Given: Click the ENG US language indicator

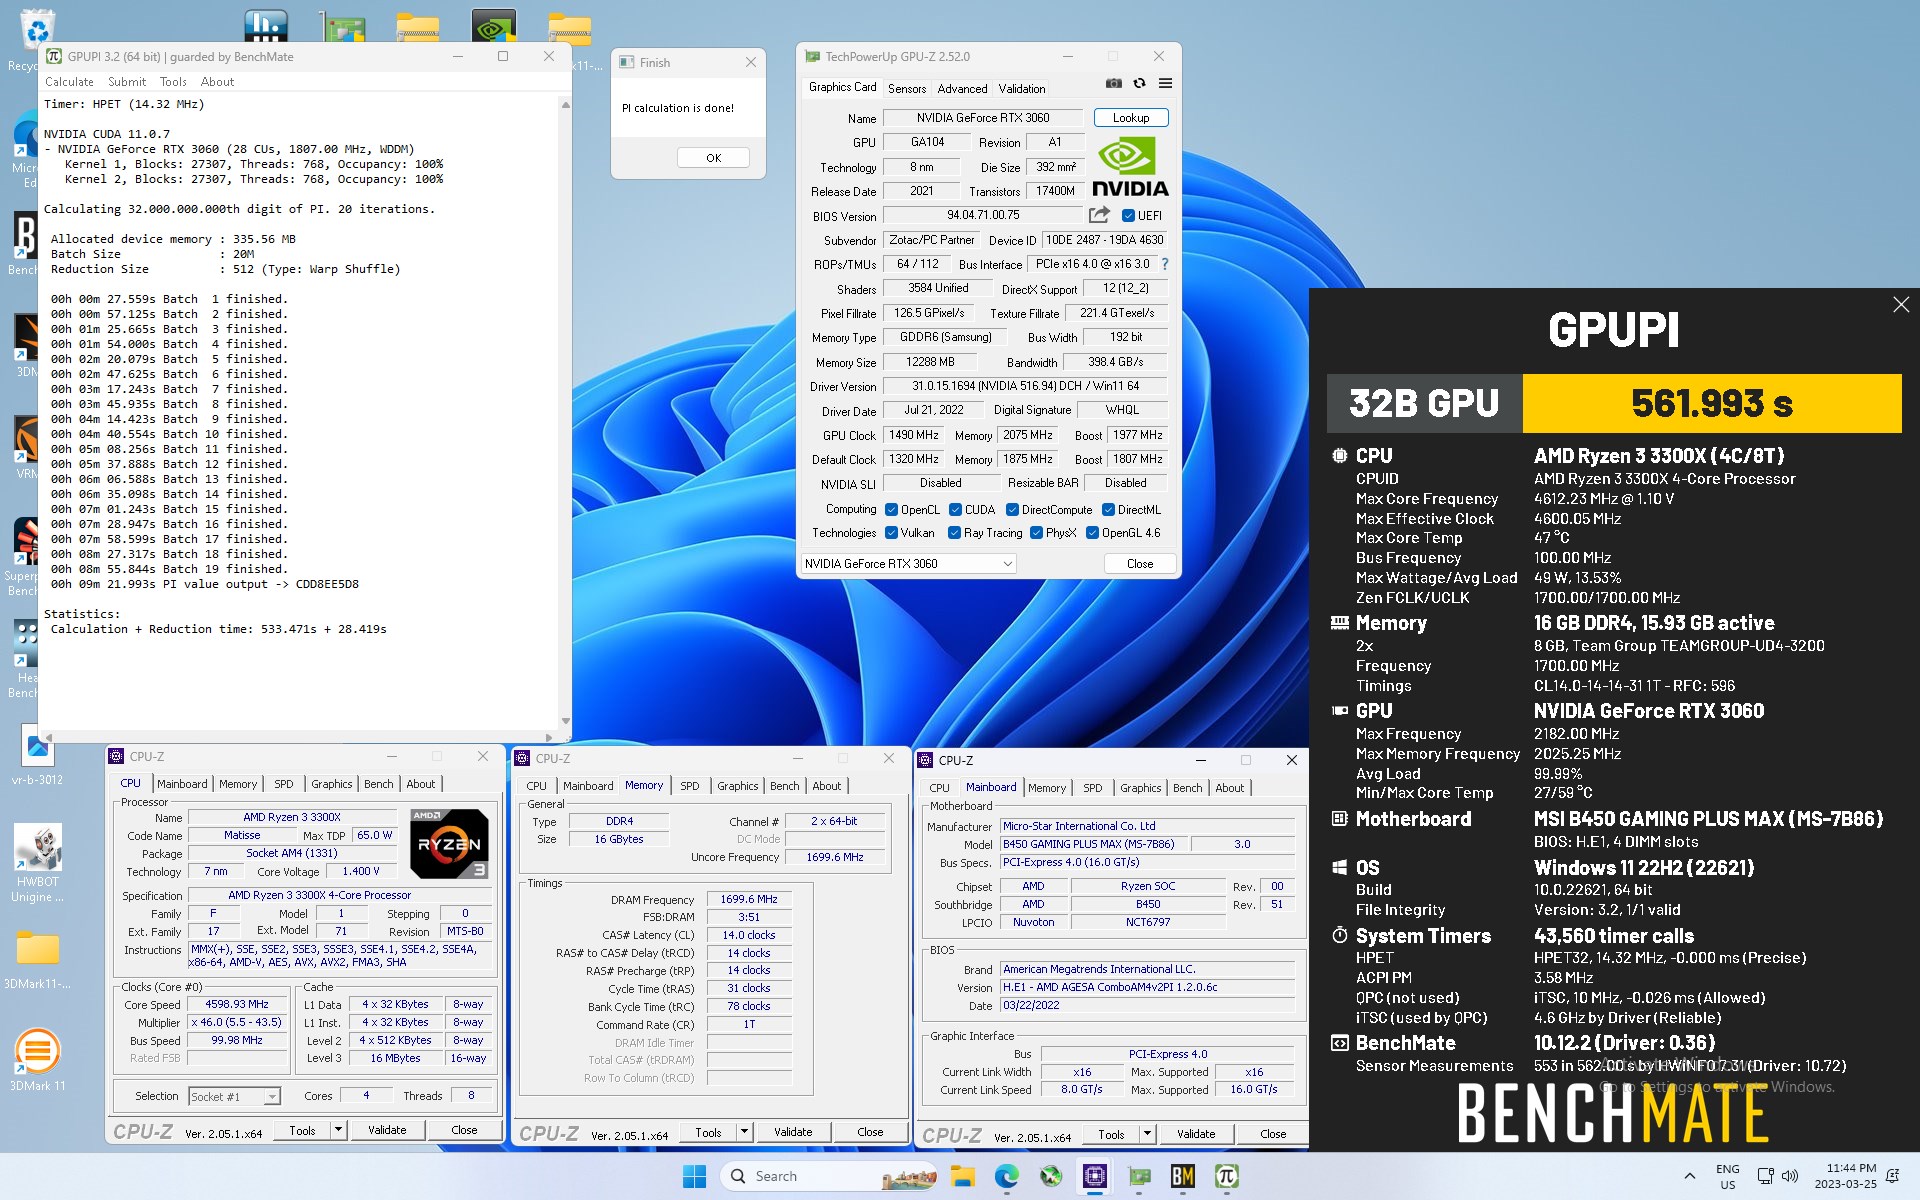Looking at the screenshot, I should 1727,1176.
